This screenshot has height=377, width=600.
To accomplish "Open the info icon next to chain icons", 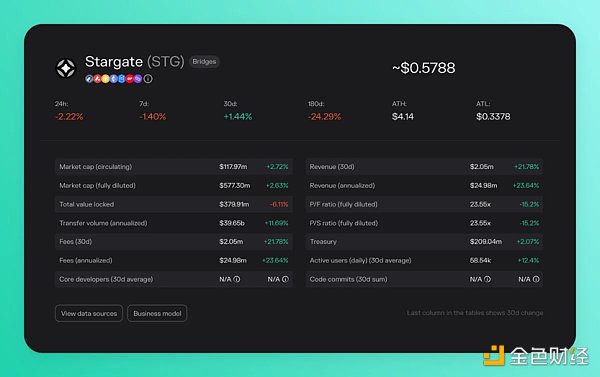I will (x=148, y=79).
